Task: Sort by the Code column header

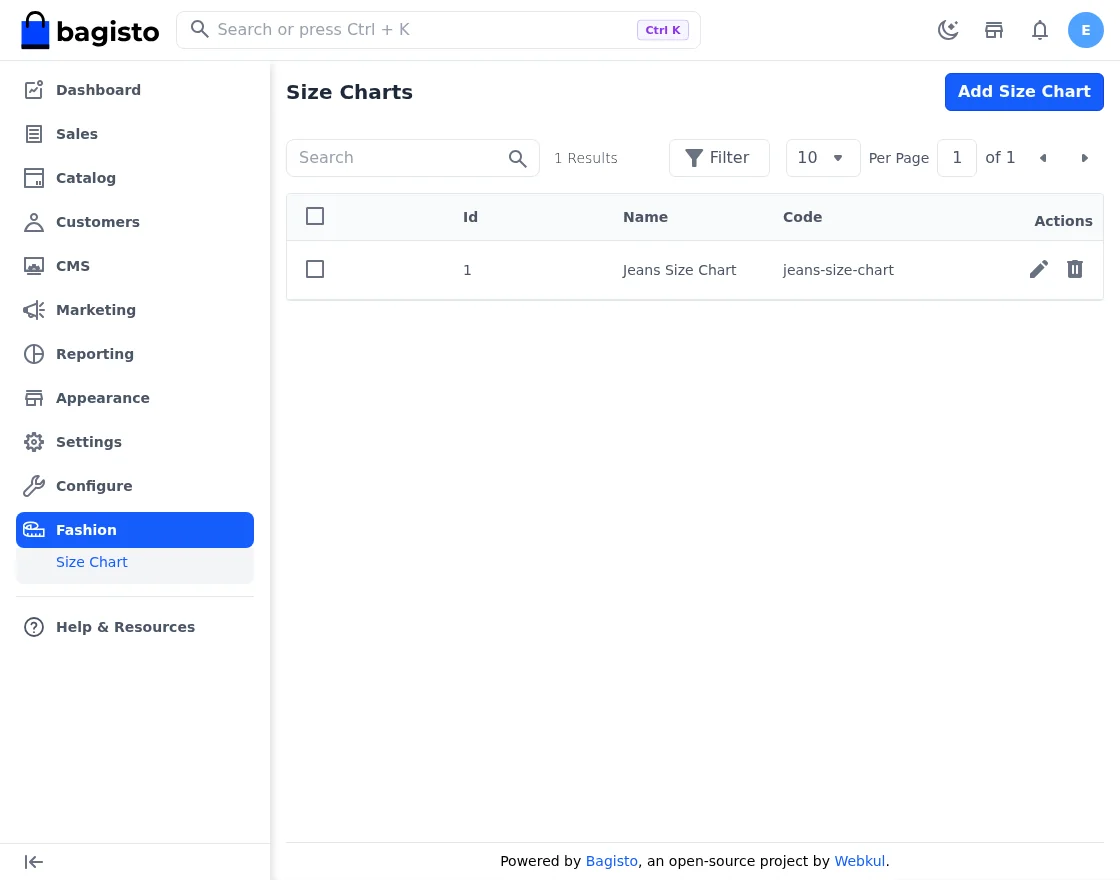Action: (x=802, y=217)
